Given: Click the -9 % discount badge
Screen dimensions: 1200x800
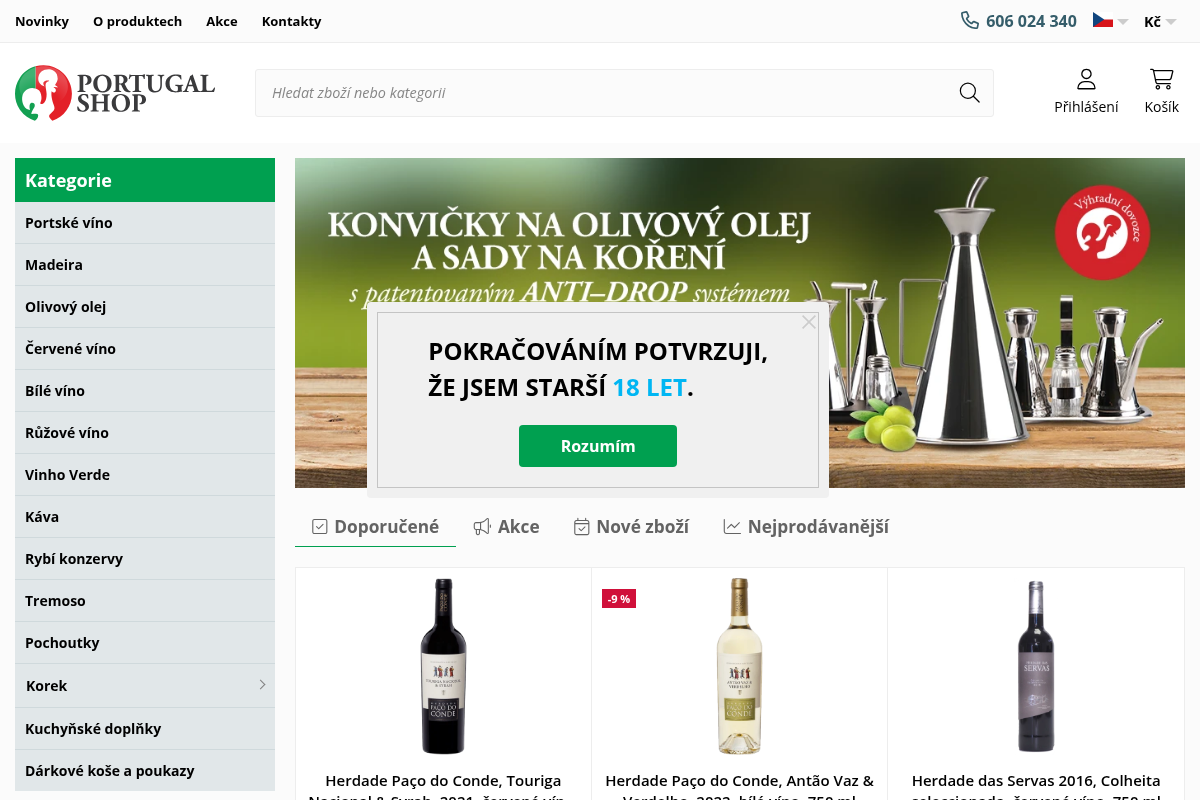Looking at the screenshot, I should [619, 599].
